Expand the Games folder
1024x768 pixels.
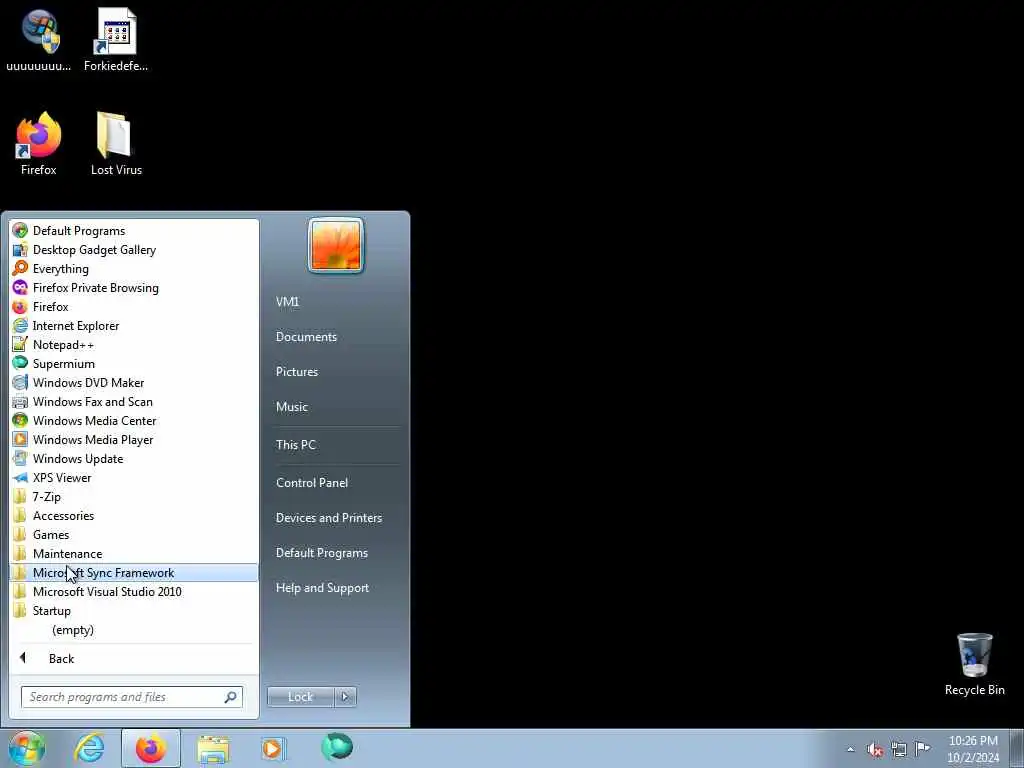point(134,534)
